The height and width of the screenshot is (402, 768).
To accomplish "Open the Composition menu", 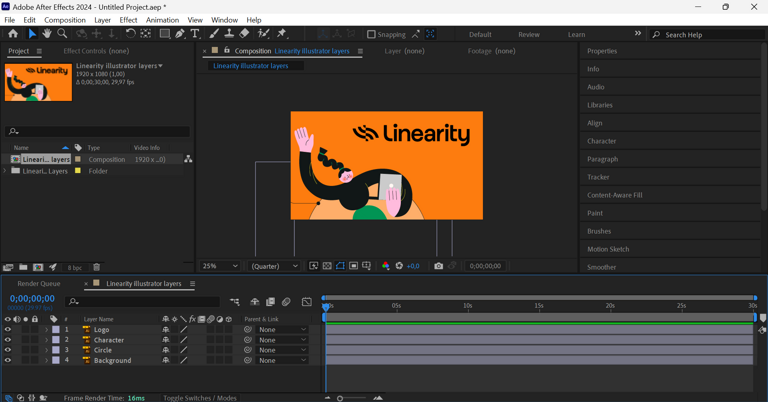I will [x=65, y=20].
